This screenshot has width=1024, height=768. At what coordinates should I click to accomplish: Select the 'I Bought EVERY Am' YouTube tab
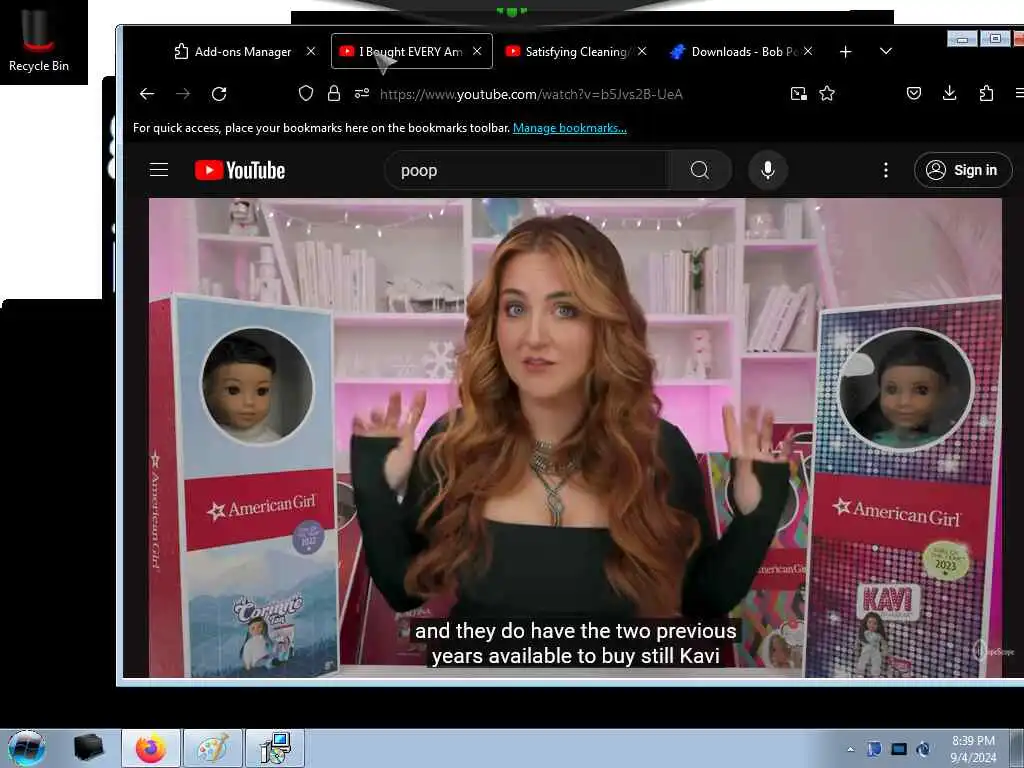[x=411, y=52]
